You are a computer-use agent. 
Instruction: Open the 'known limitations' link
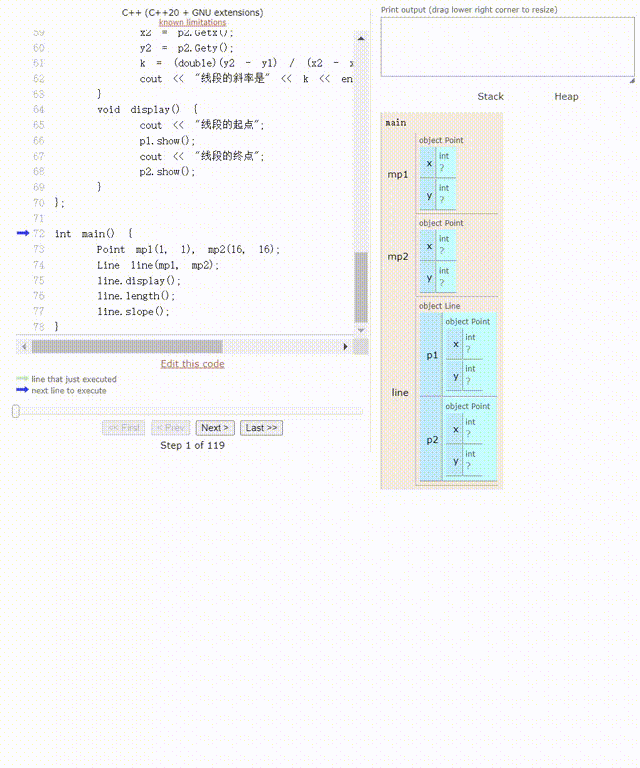pyautogui.click(x=192, y=22)
